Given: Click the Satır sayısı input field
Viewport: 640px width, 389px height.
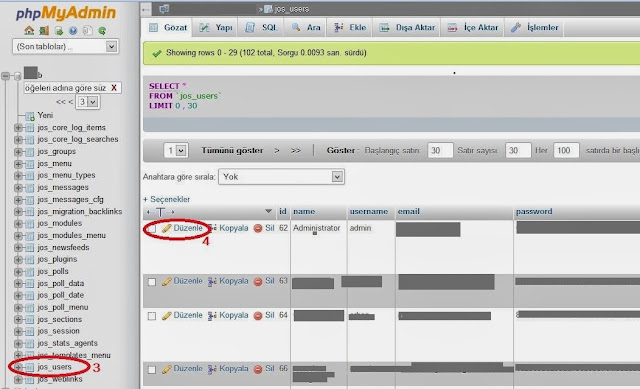Looking at the screenshot, I should coord(518,151).
